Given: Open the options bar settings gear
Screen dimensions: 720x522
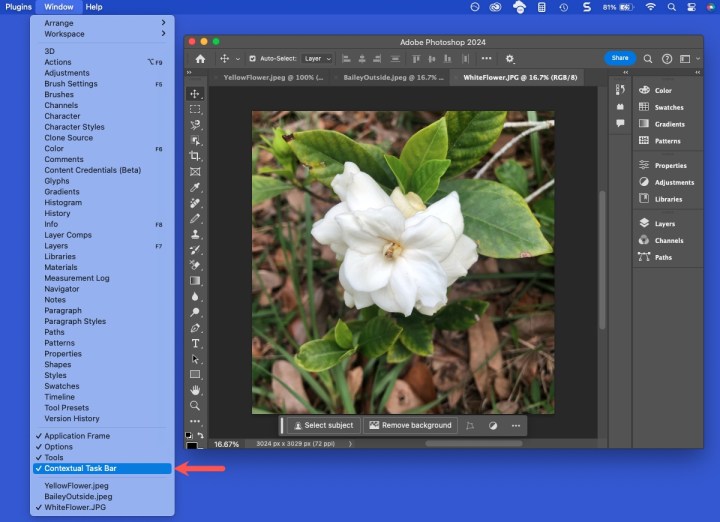Looking at the screenshot, I should [510, 59].
